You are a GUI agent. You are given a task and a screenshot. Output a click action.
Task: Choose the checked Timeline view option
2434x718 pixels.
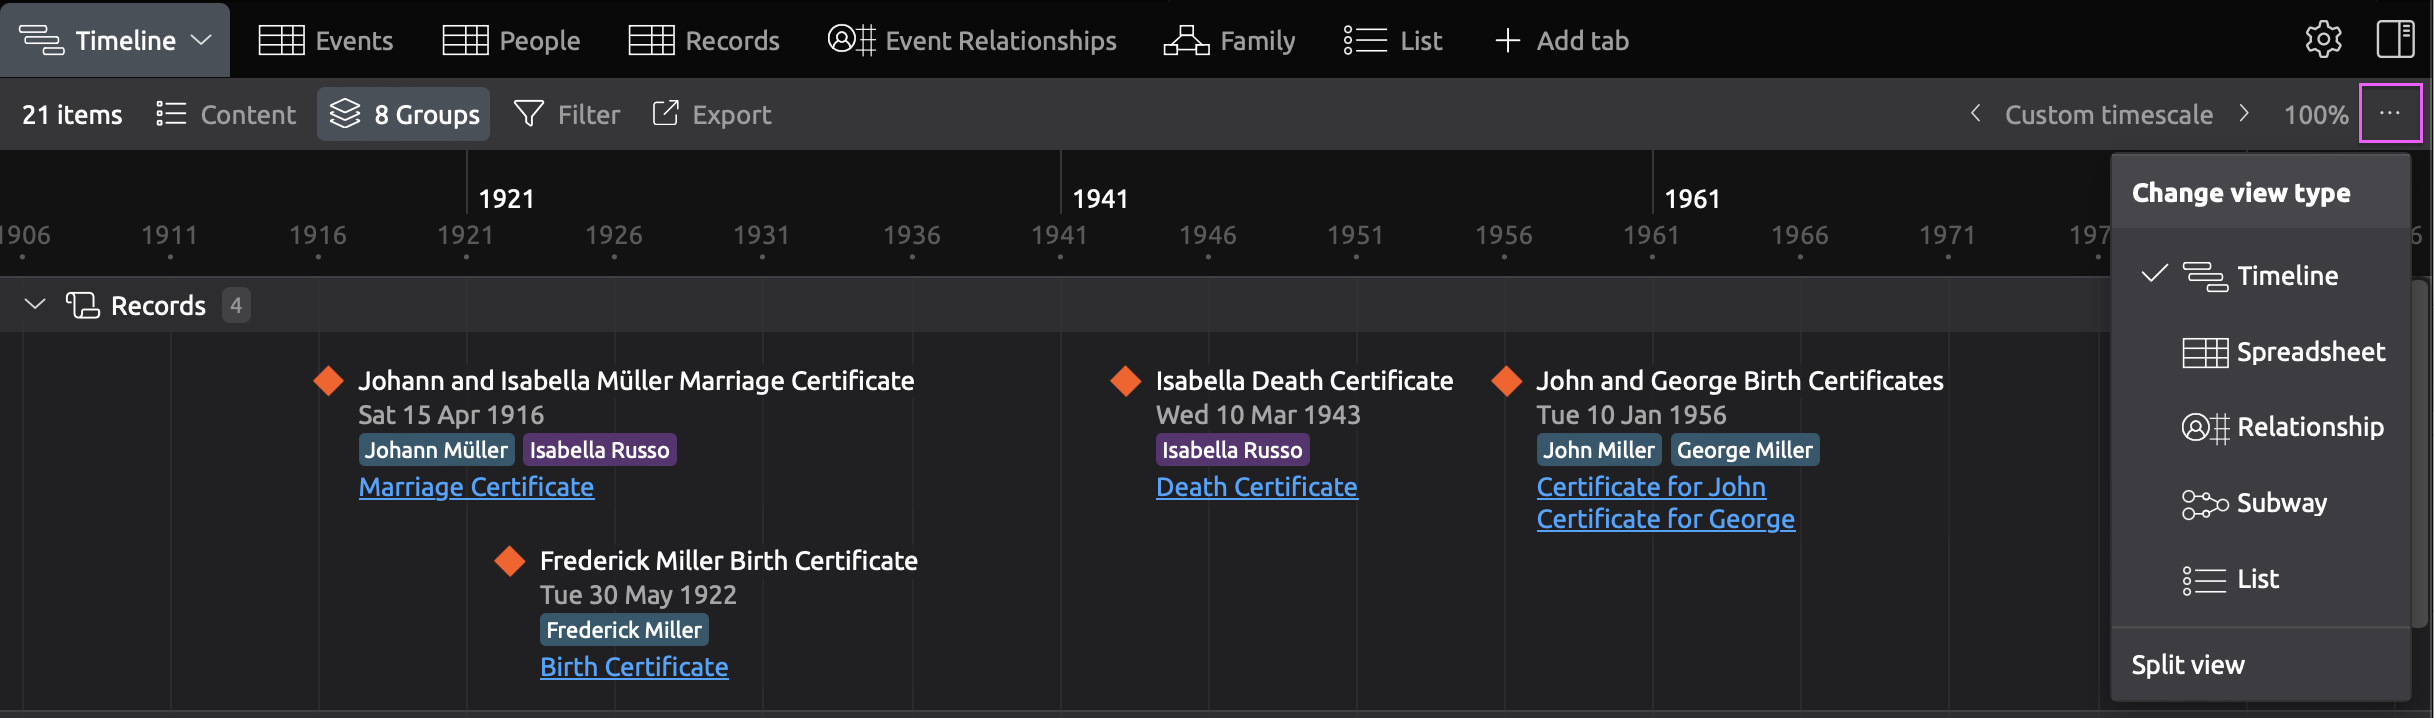(2260, 276)
